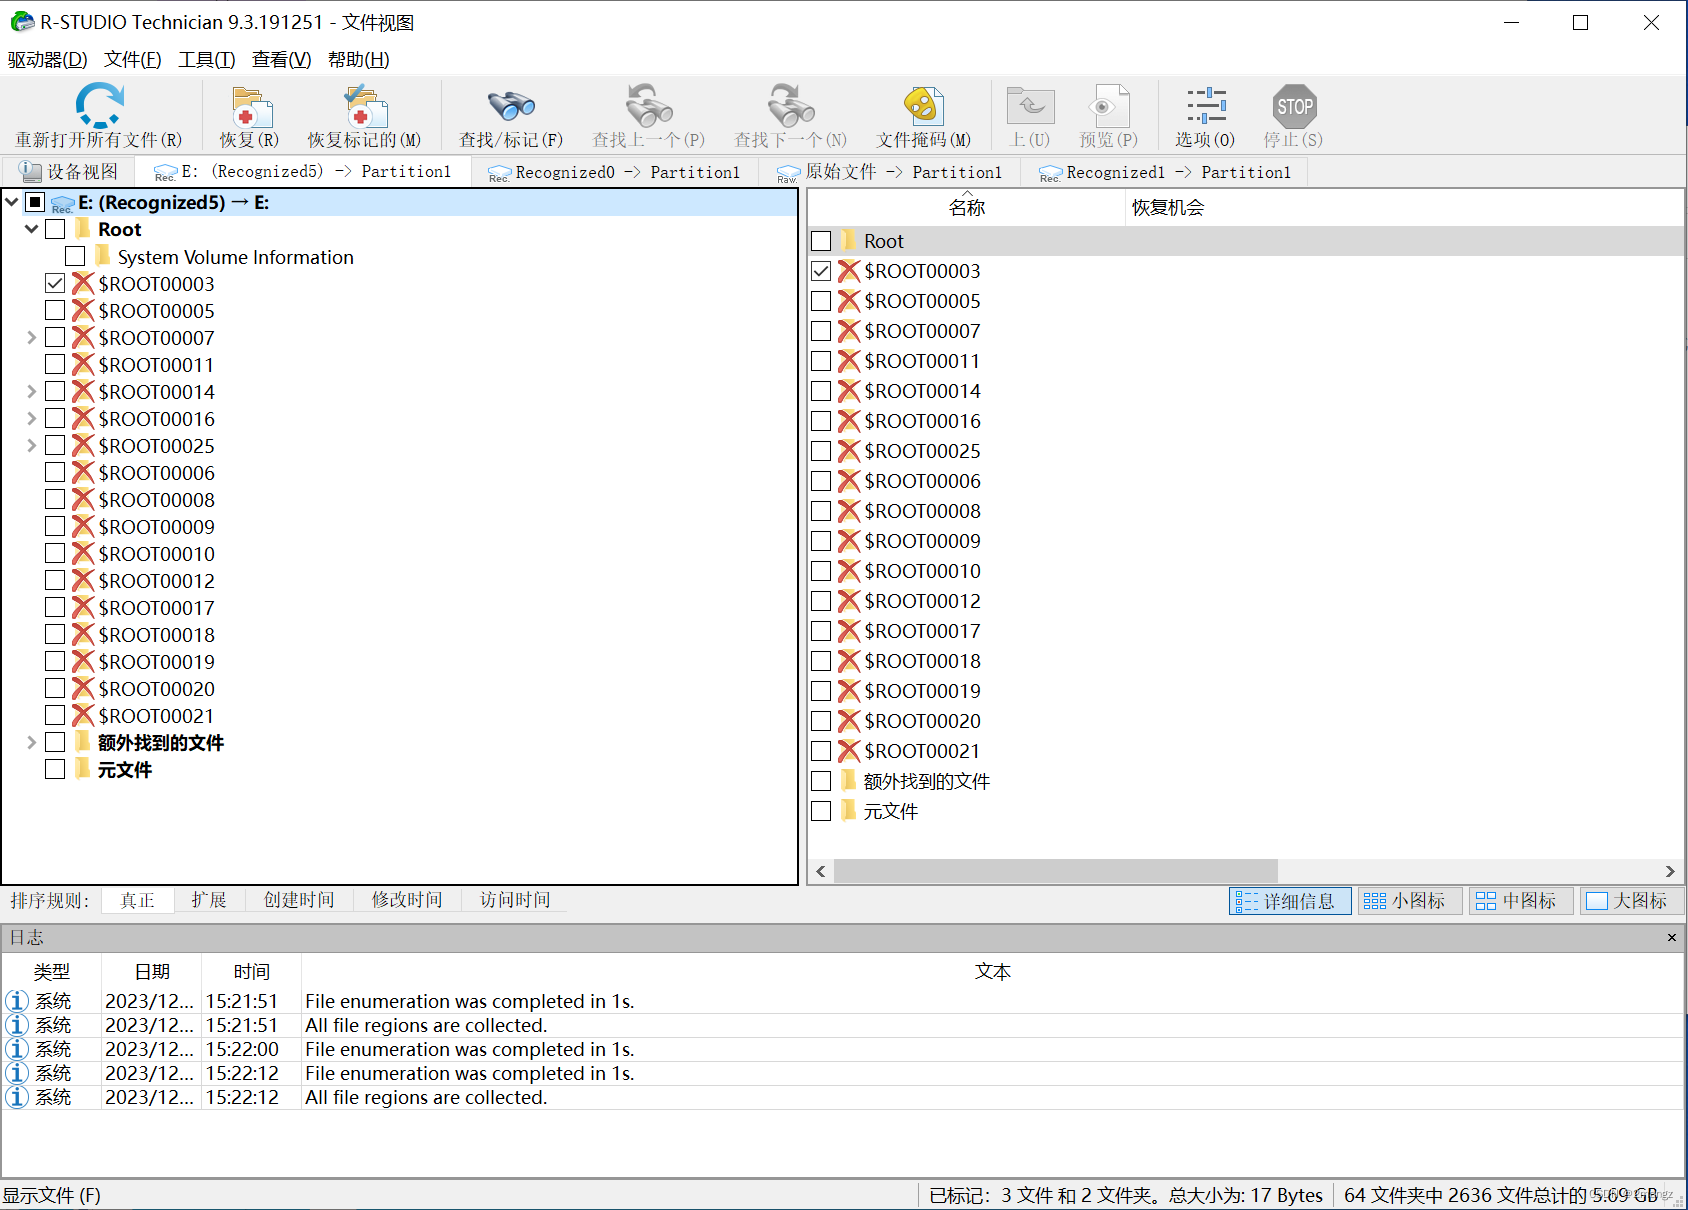Click the Large icons (大图标) view icon
The image size is (1688, 1210).
point(1597,901)
